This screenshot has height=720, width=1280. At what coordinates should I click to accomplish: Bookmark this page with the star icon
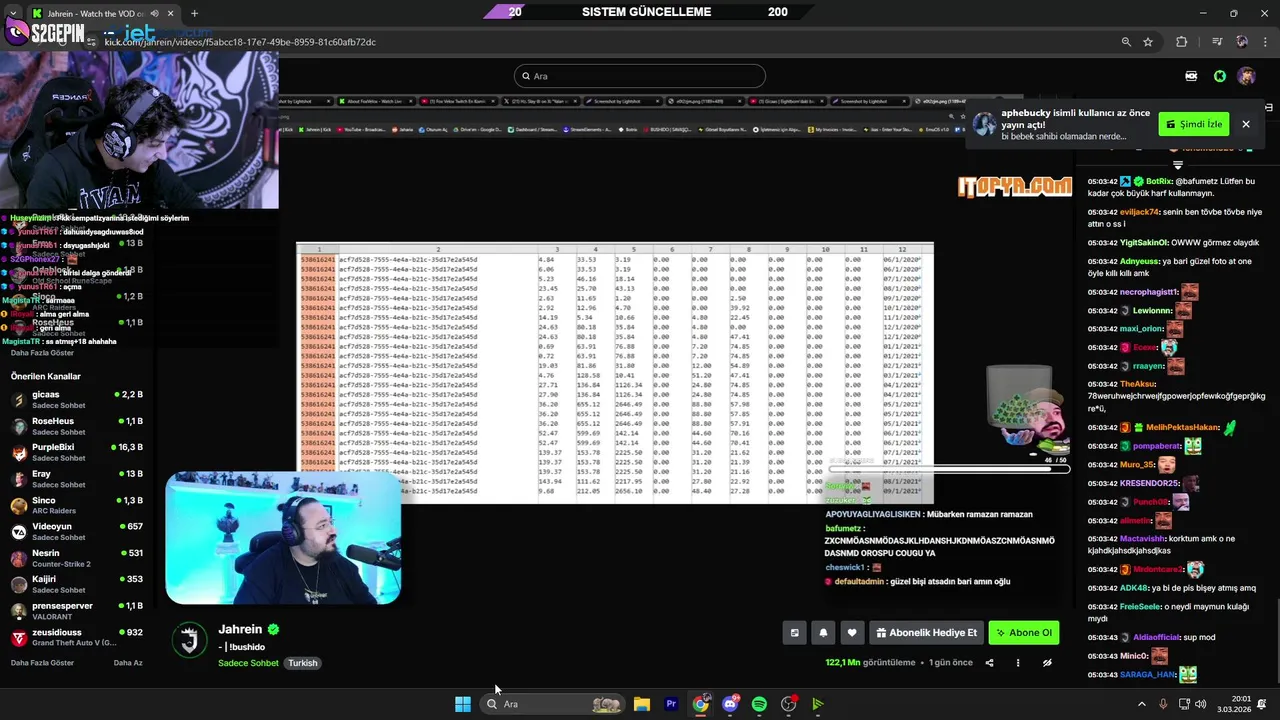click(1148, 42)
